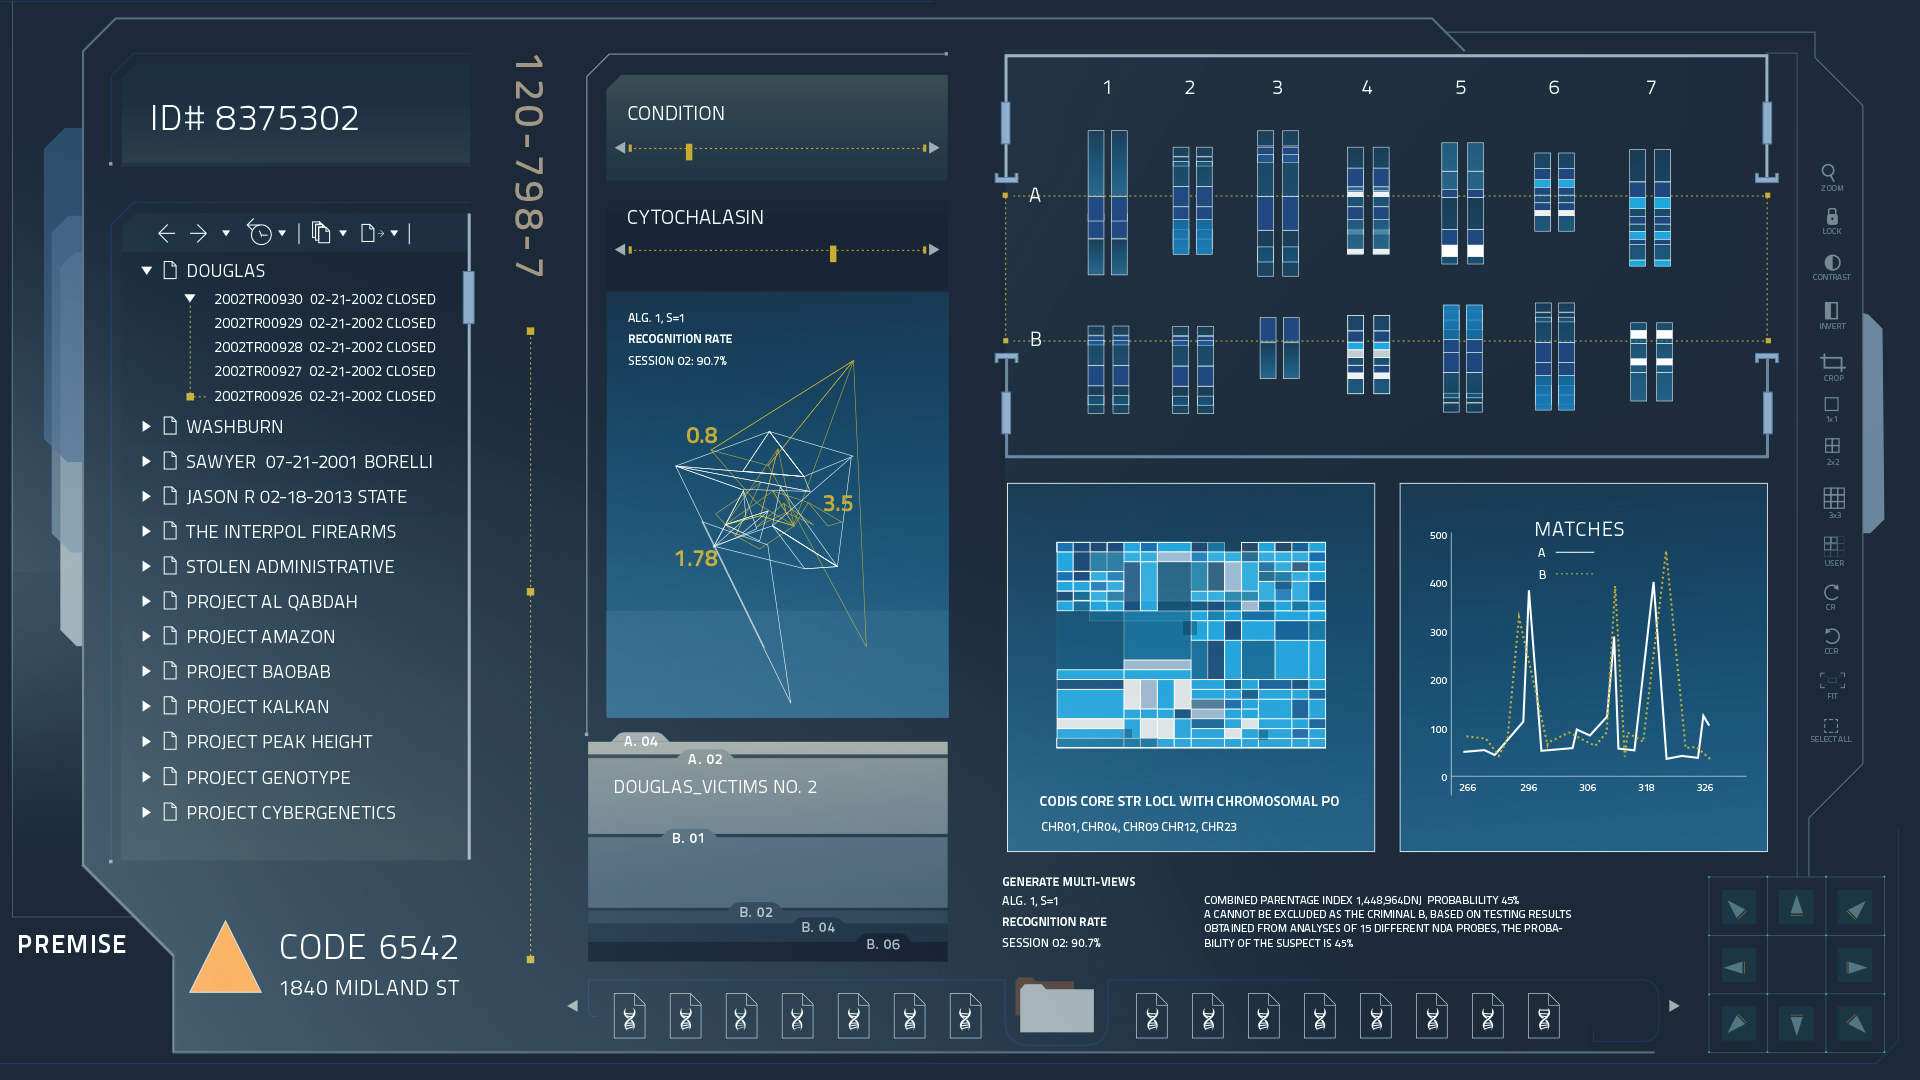Click the back arrow in file browser toolbar
This screenshot has width=1920, height=1080.
[166, 233]
